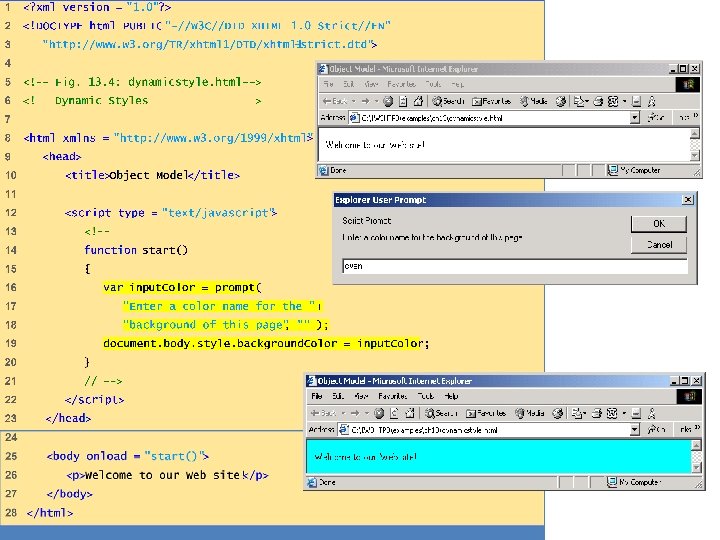Click Home icon in the cyan-page IE window
This screenshot has width=720, height=540.
coord(410,413)
